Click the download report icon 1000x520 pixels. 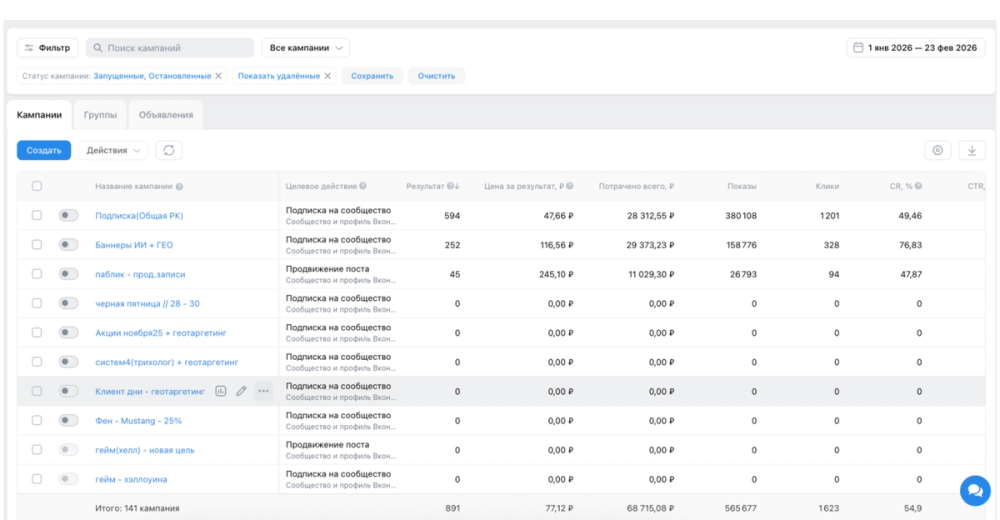click(972, 150)
